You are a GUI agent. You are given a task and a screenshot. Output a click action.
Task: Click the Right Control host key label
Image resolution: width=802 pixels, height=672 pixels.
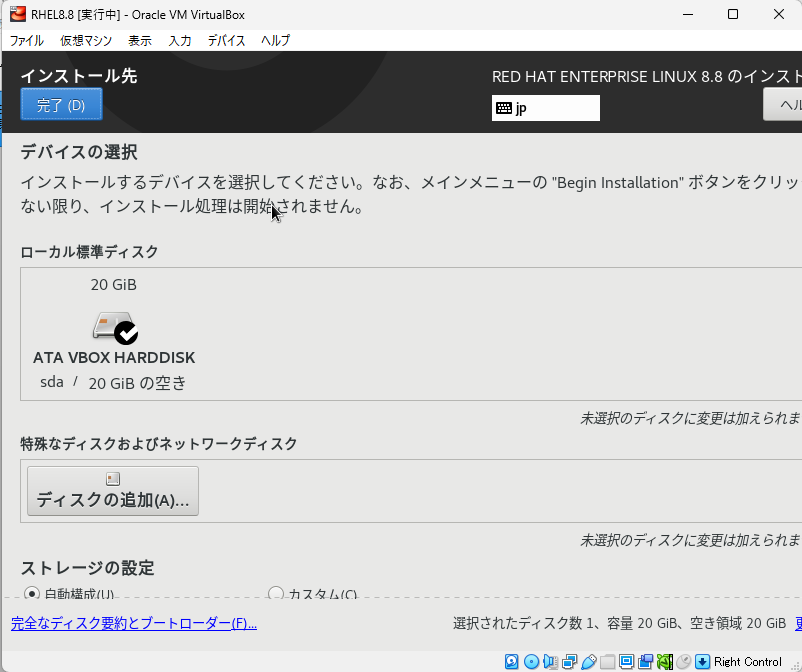[748, 662]
